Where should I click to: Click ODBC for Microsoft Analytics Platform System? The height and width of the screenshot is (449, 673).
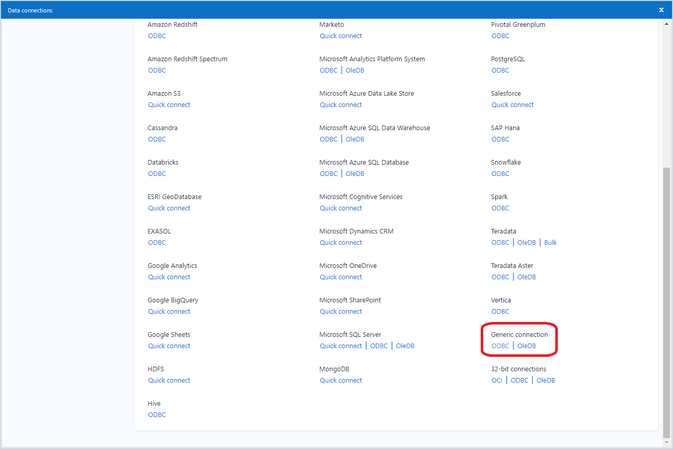328,70
